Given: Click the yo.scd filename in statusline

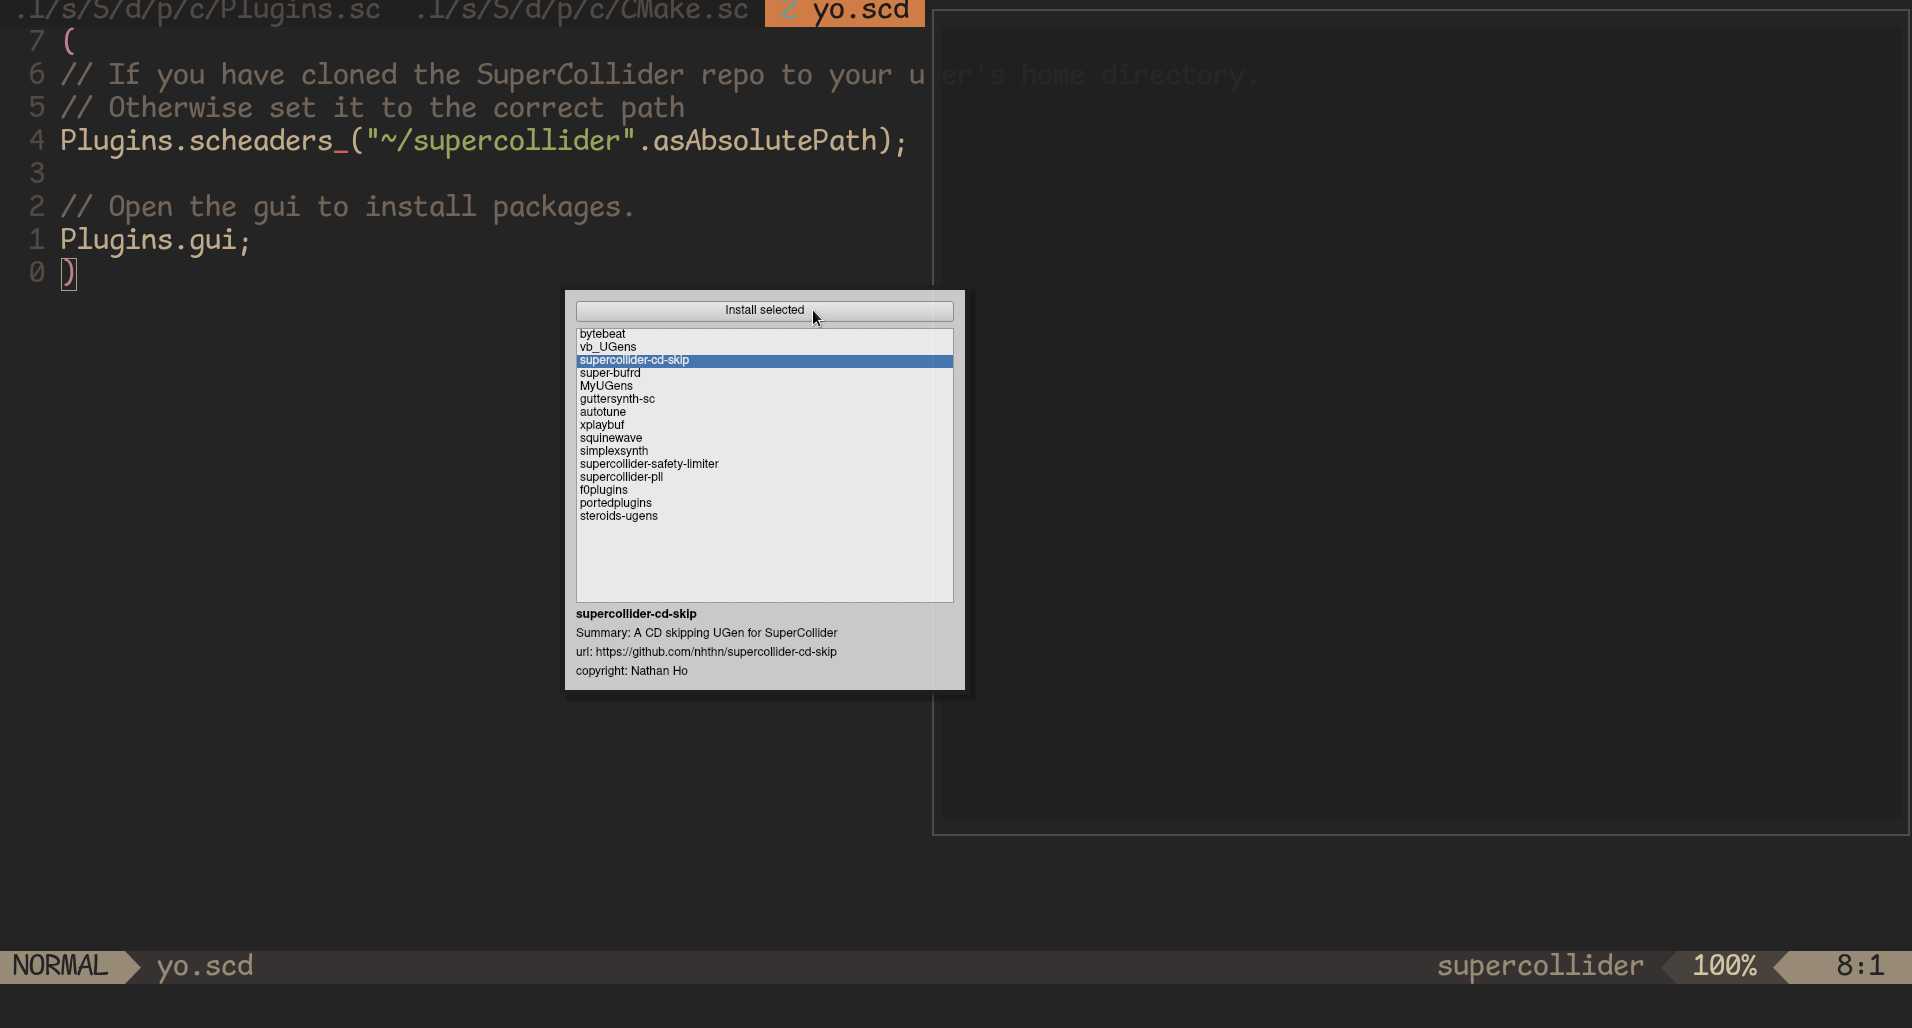Looking at the screenshot, I should point(205,966).
